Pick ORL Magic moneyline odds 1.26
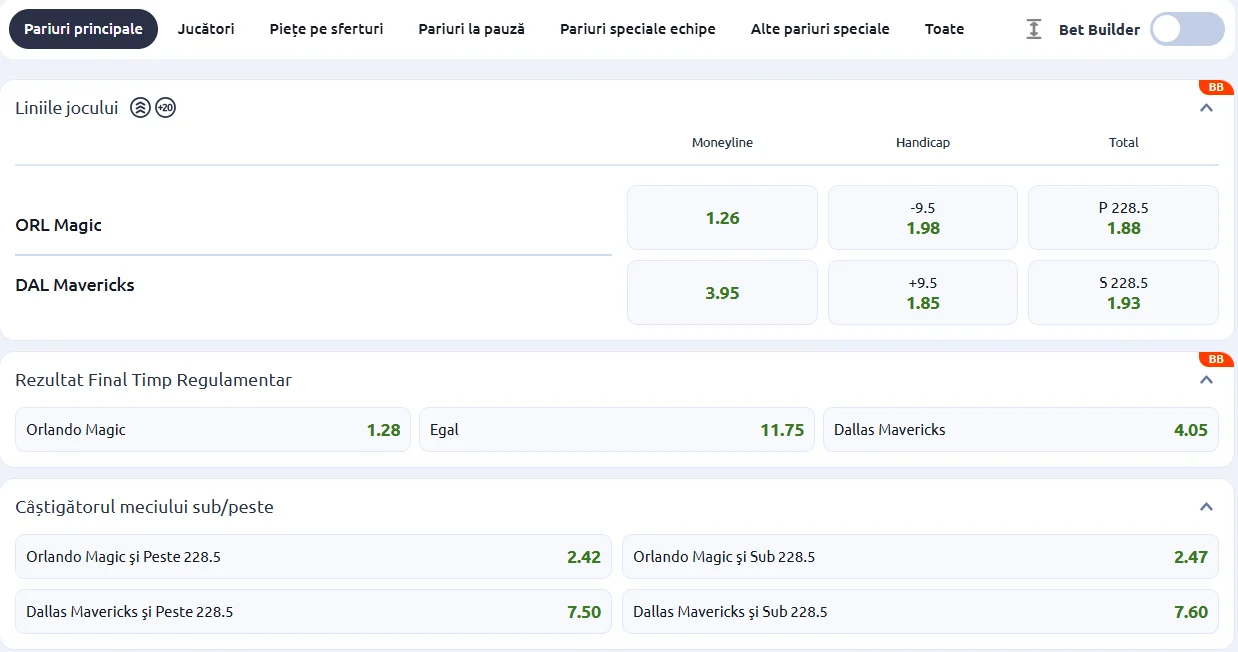Viewport: 1238px width, 652px height. pos(722,218)
